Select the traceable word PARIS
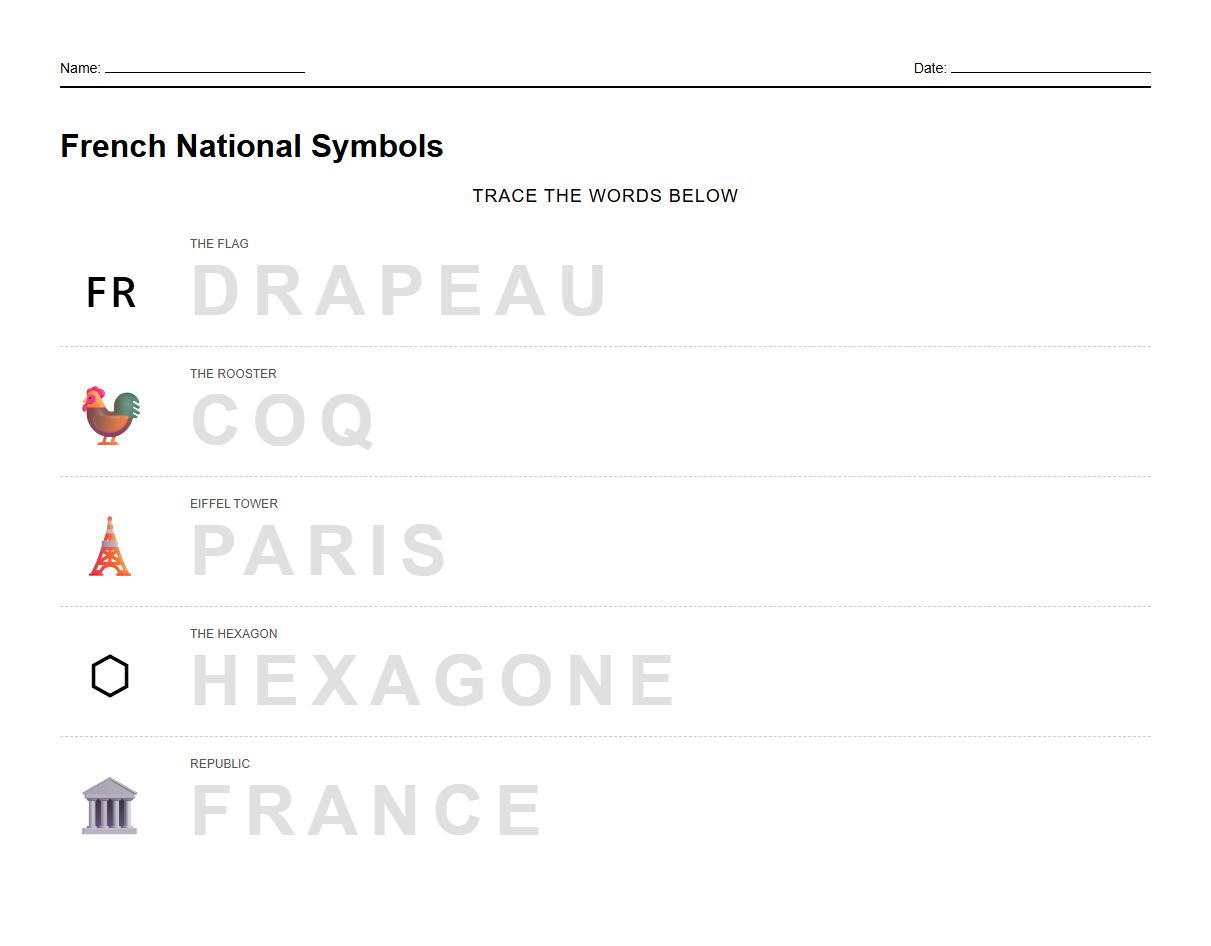Image resolution: width=1211 pixels, height=946 pixels. (x=318, y=550)
